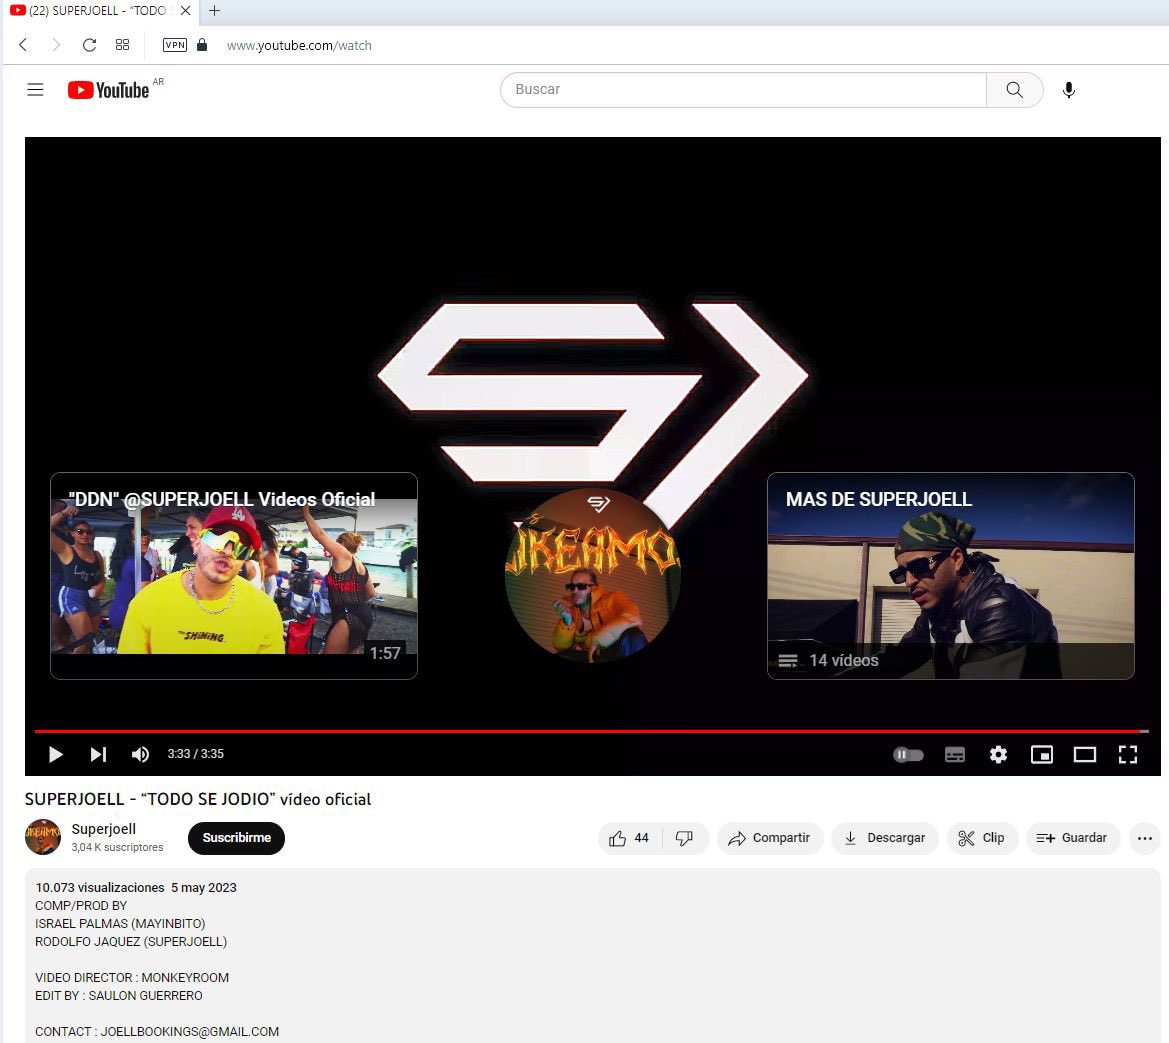Click the Suscribirme button
The width and height of the screenshot is (1169, 1043).
pyautogui.click(x=236, y=838)
